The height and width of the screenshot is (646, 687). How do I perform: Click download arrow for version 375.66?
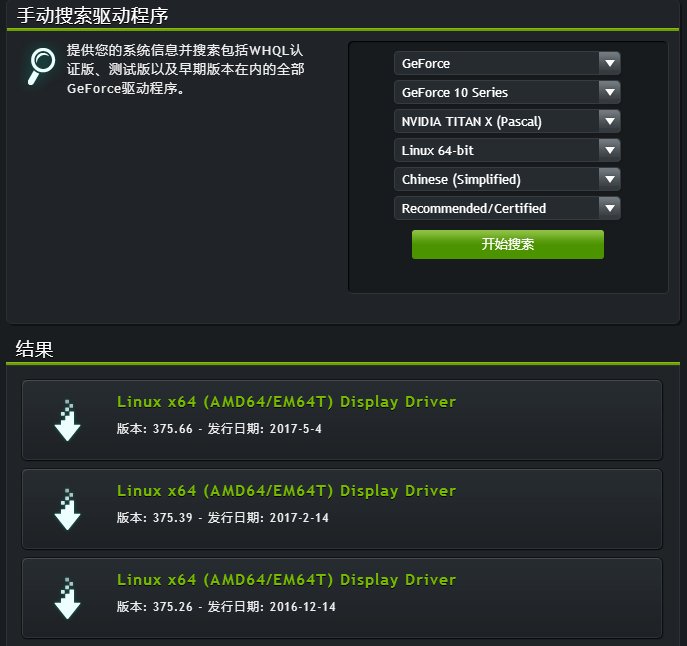(x=67, y=420)
